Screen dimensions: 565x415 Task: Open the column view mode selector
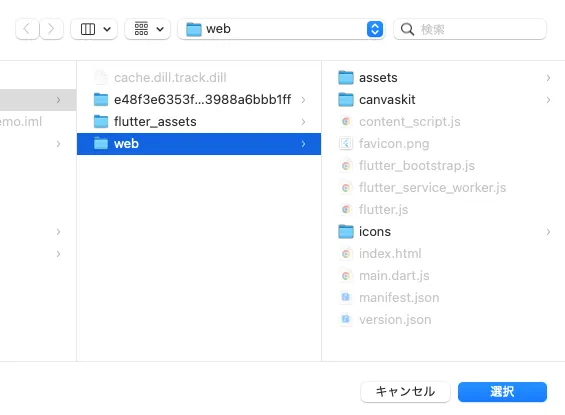pos(94,29)
